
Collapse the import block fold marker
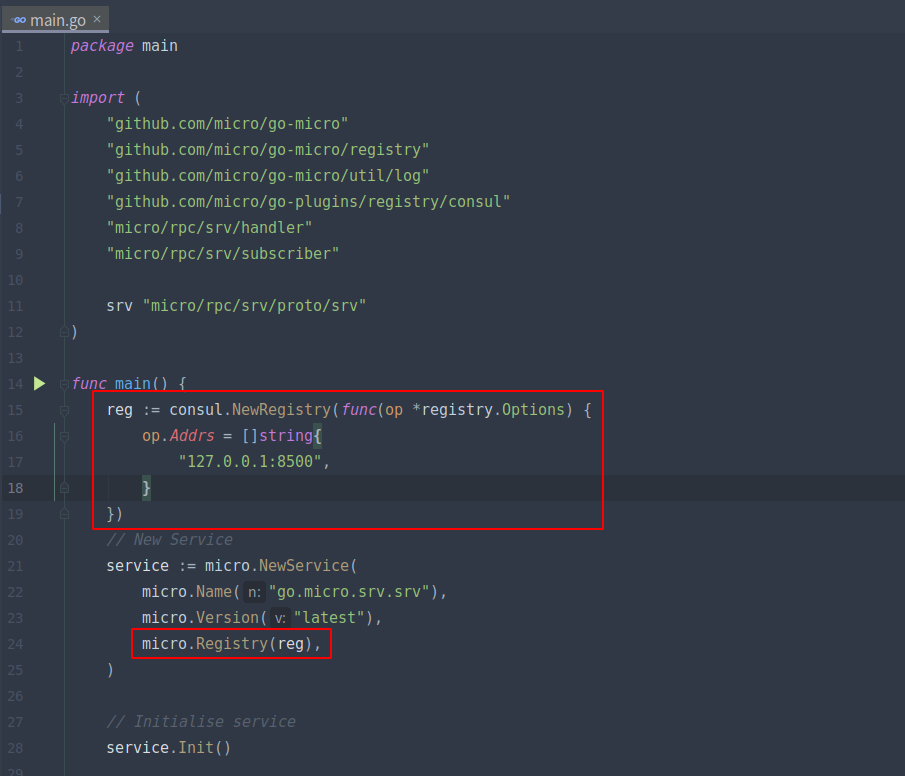pyautogui.click(x=64, y=99)
